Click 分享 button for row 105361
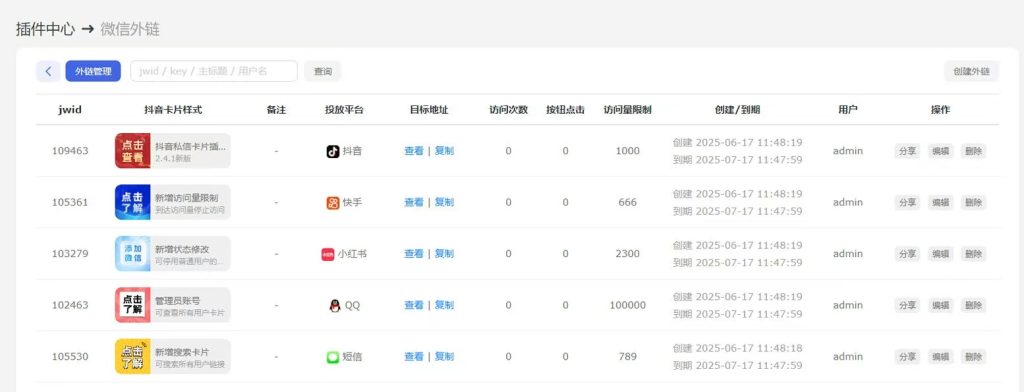Image resolution: width=1024 pixels, height=392 pixels. point(907,203)
